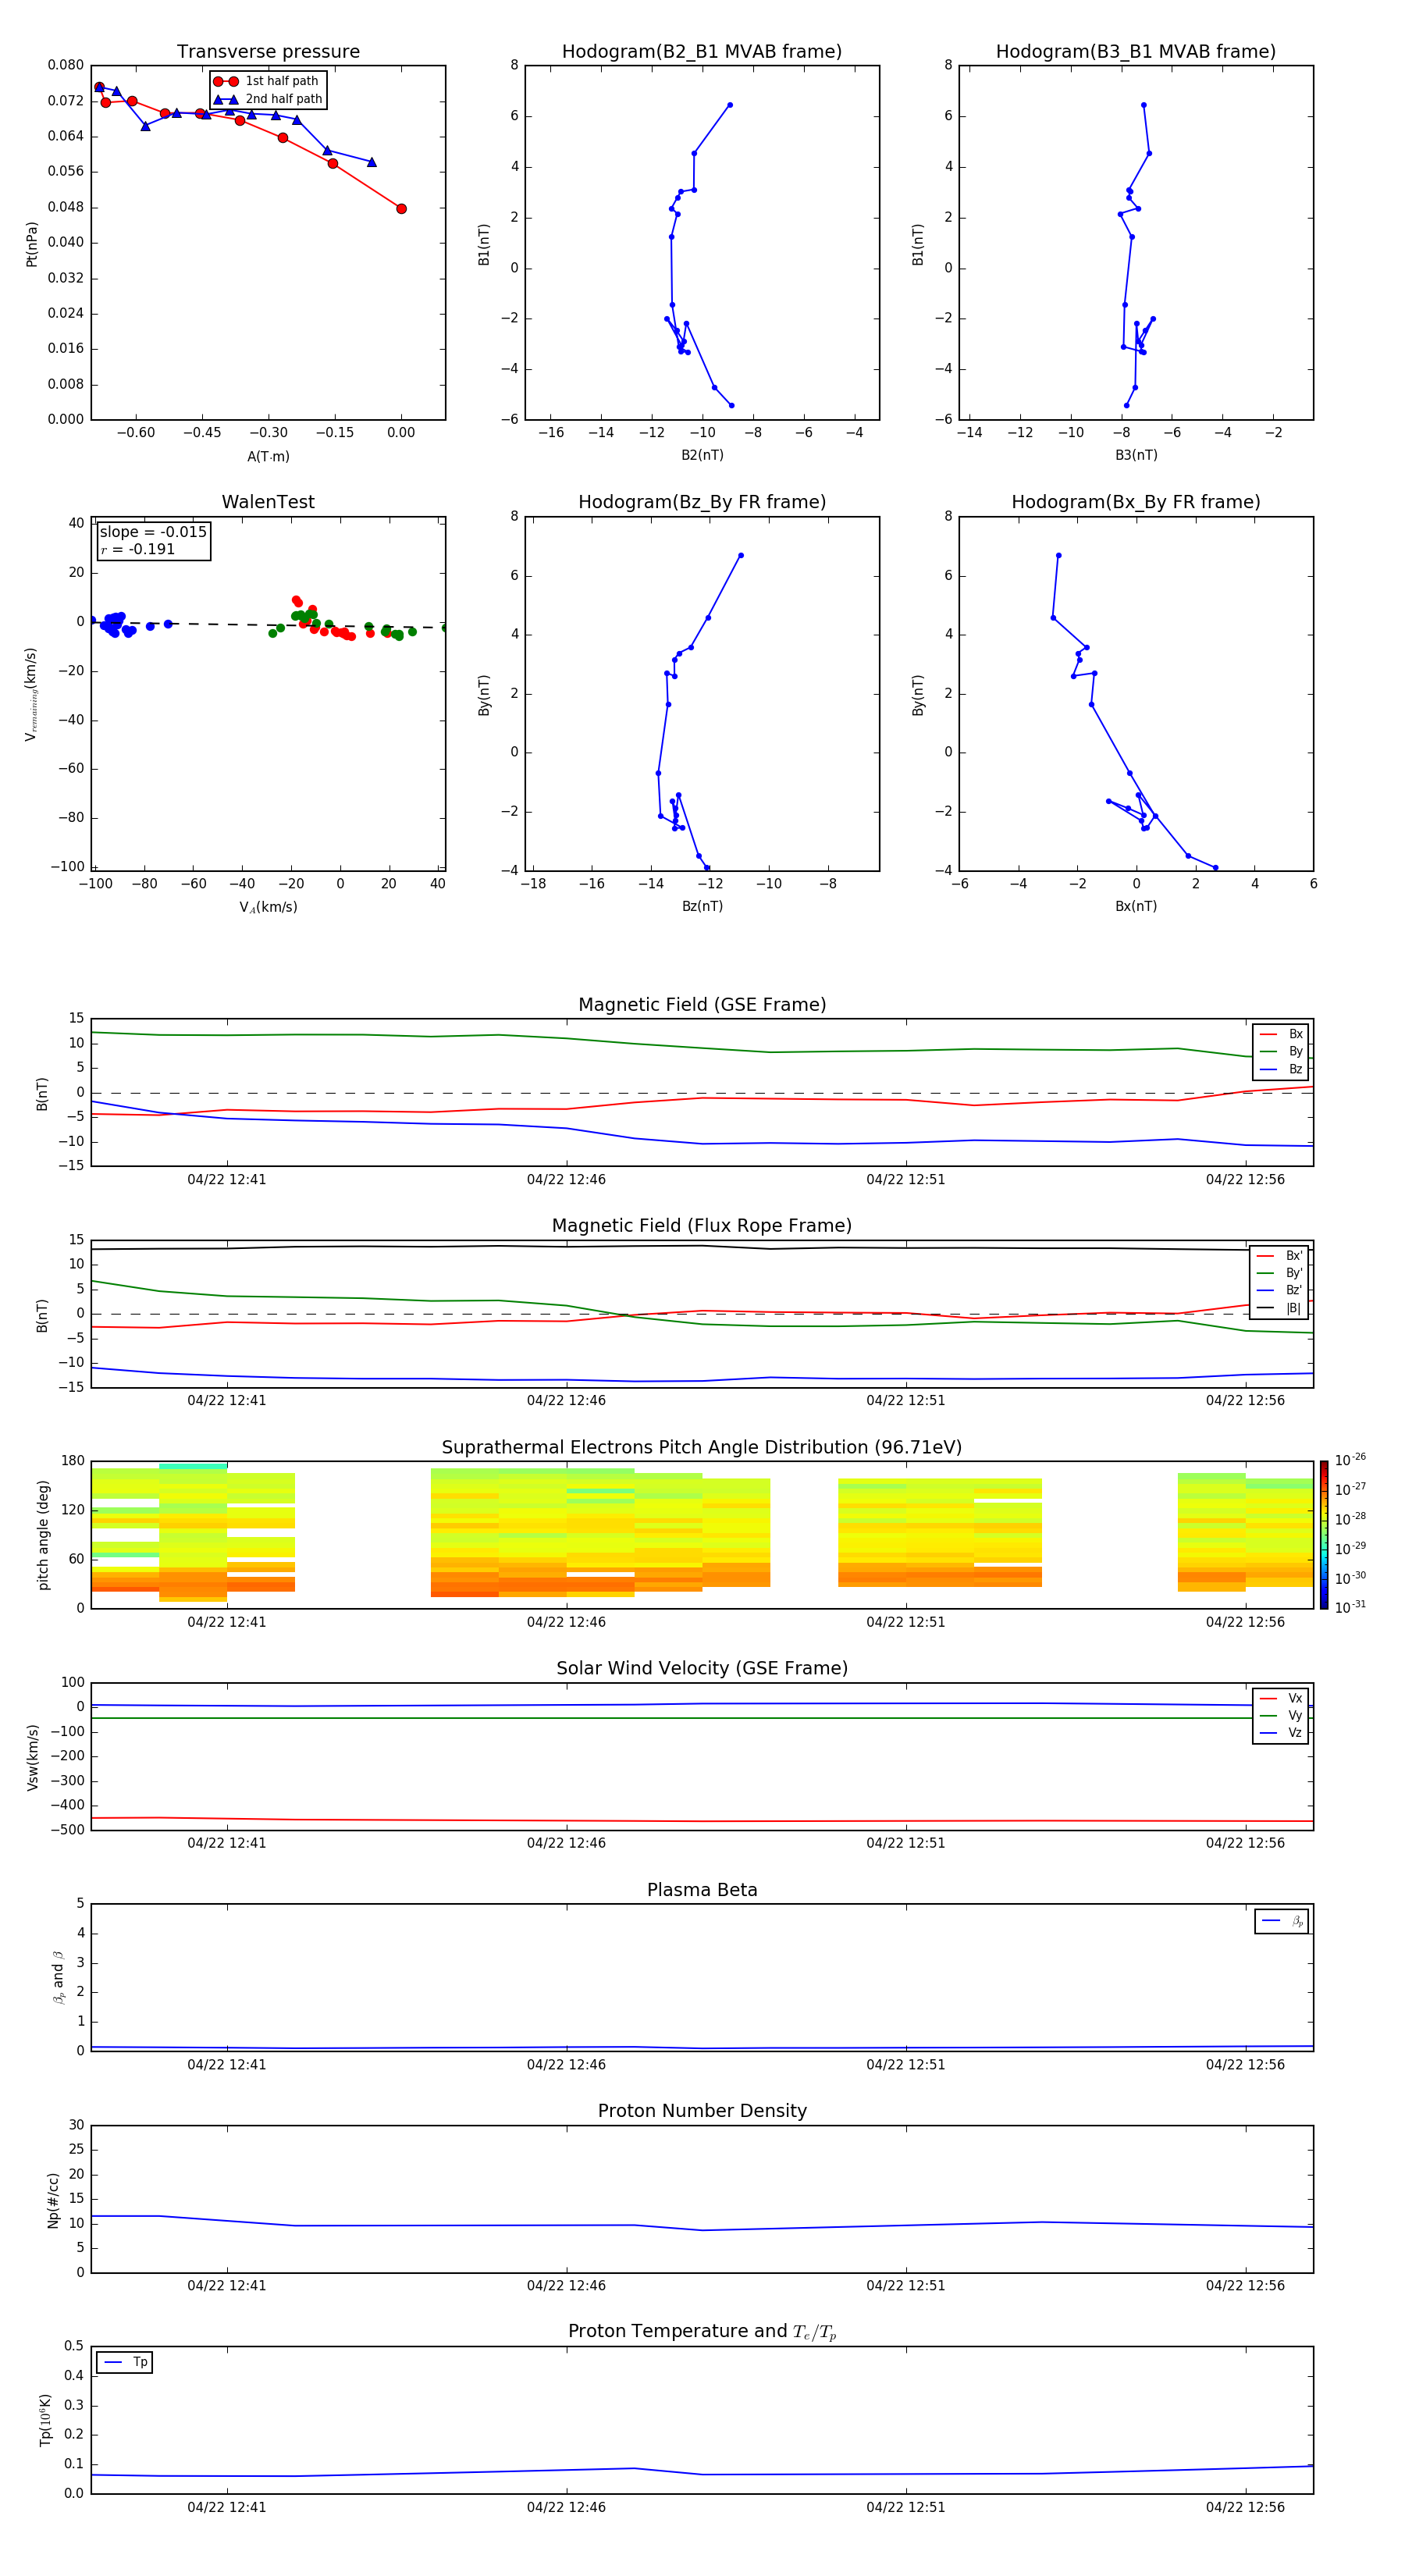Click the "0.080" tick on Transverse pressure axis
Image resolution: width=1405 pixels, height=2576 pixels.
click(66, 65)
